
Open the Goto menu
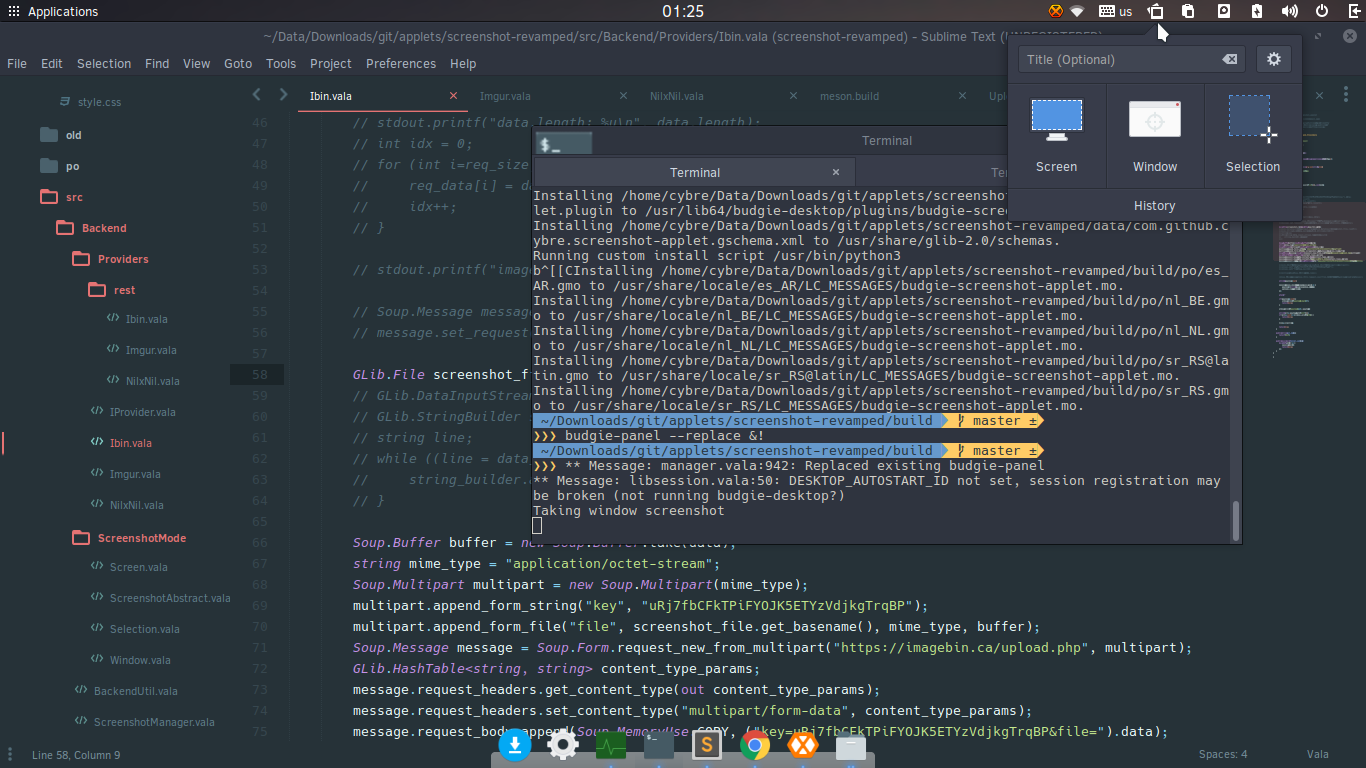tap(238, 63)
